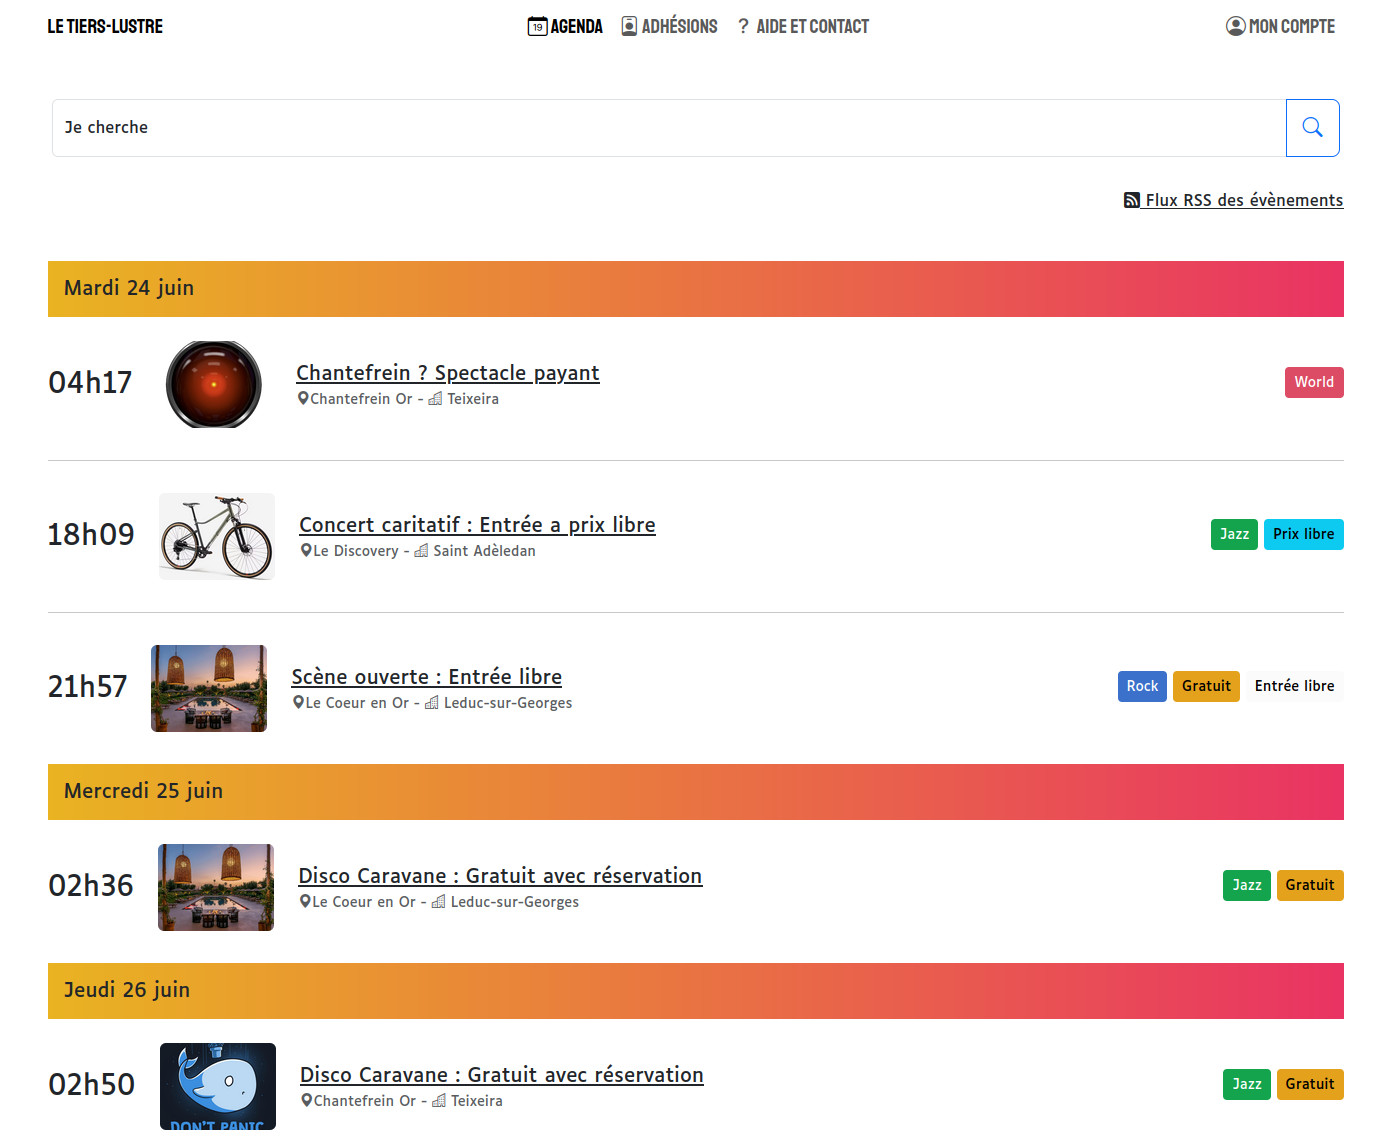Open Concert caritatif event link
1389x1140 pixels.
[477, 525]
